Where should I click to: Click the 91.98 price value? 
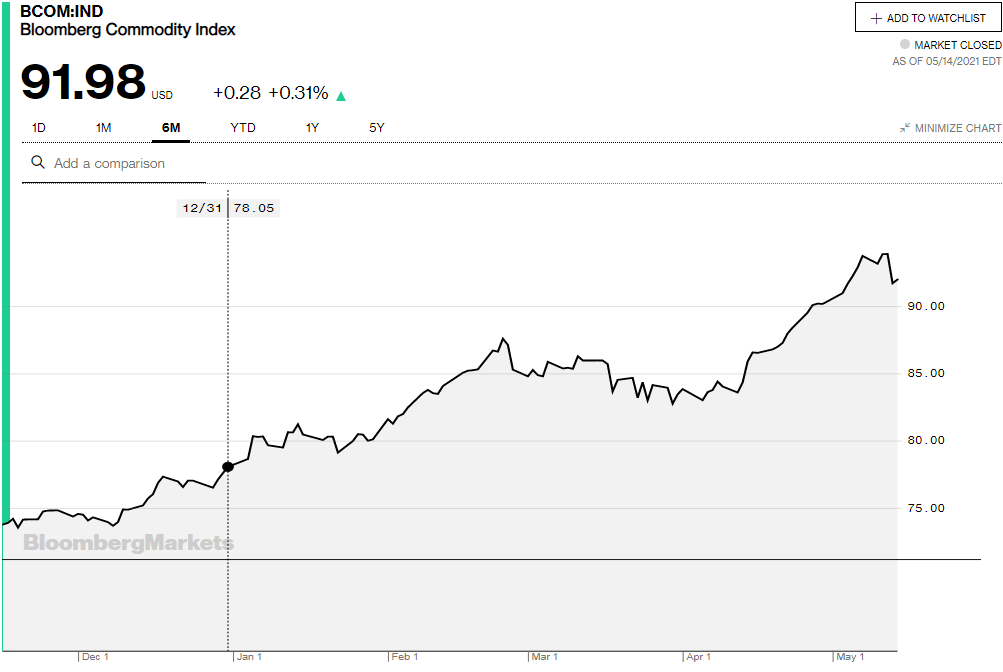[83, 83]
